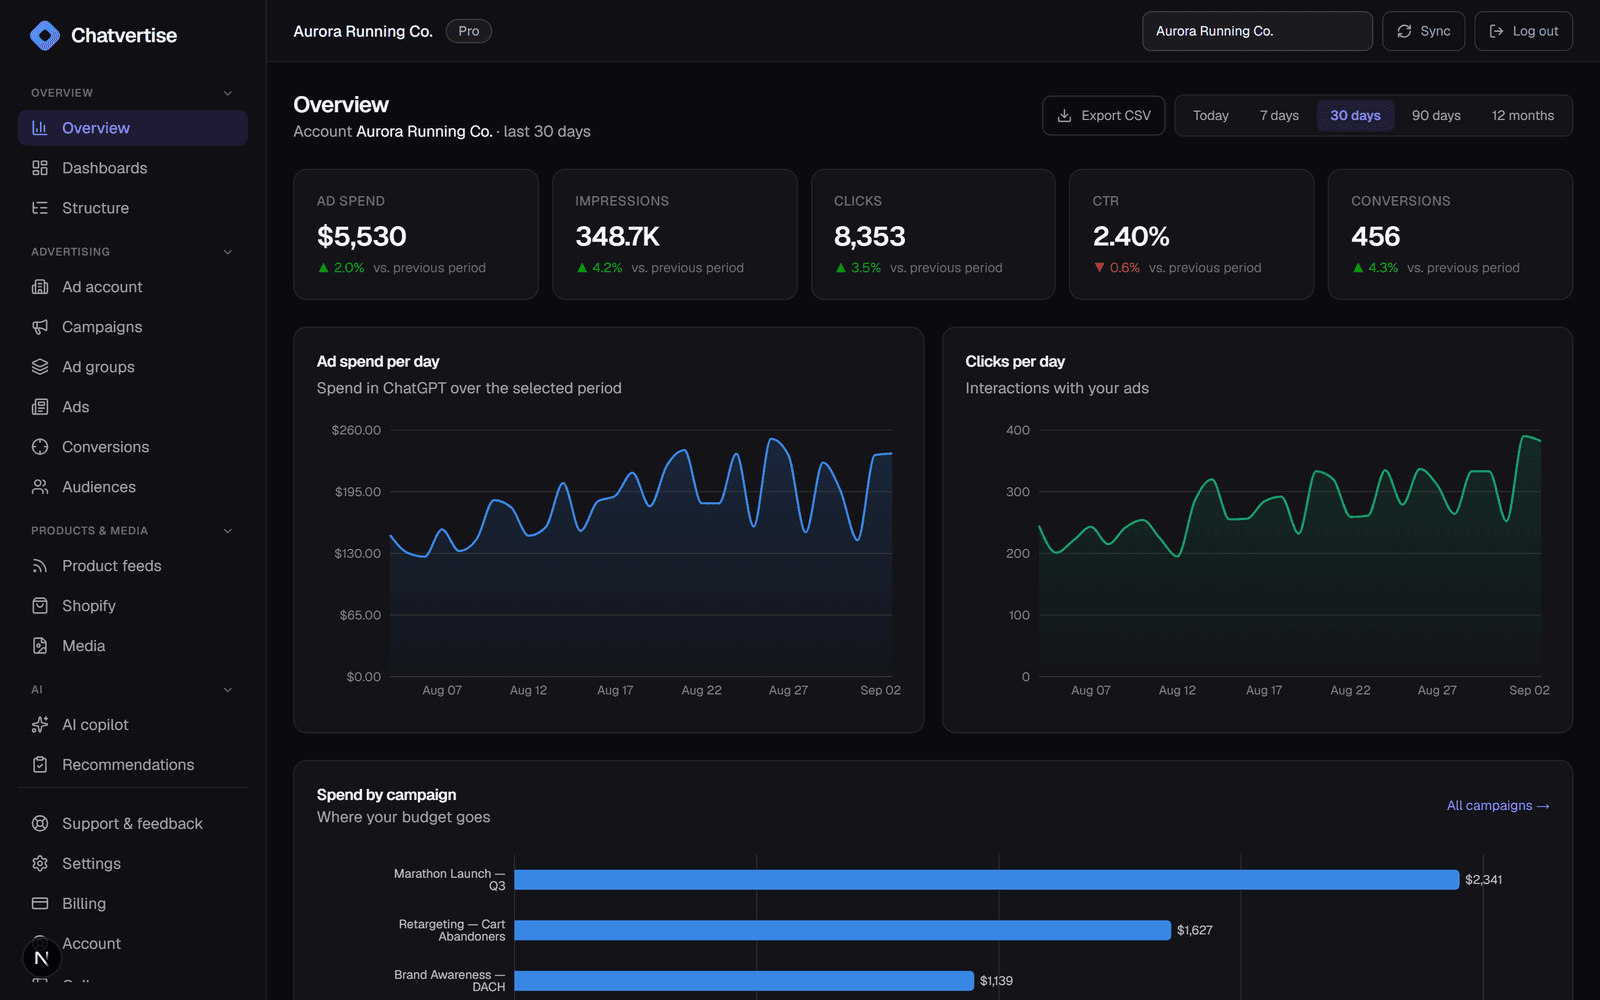1600x1000 pixels.
Task: Click the Retargeting Cart Abandoners spend bar
Action: click(x=842, y=930)
